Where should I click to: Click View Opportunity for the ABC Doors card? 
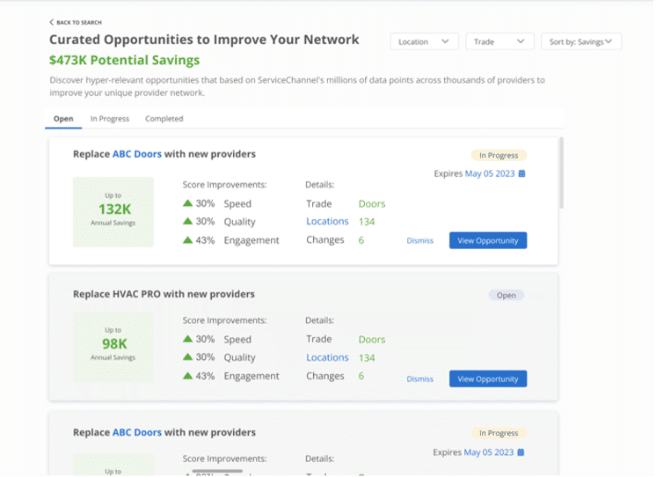coord(487,241)
